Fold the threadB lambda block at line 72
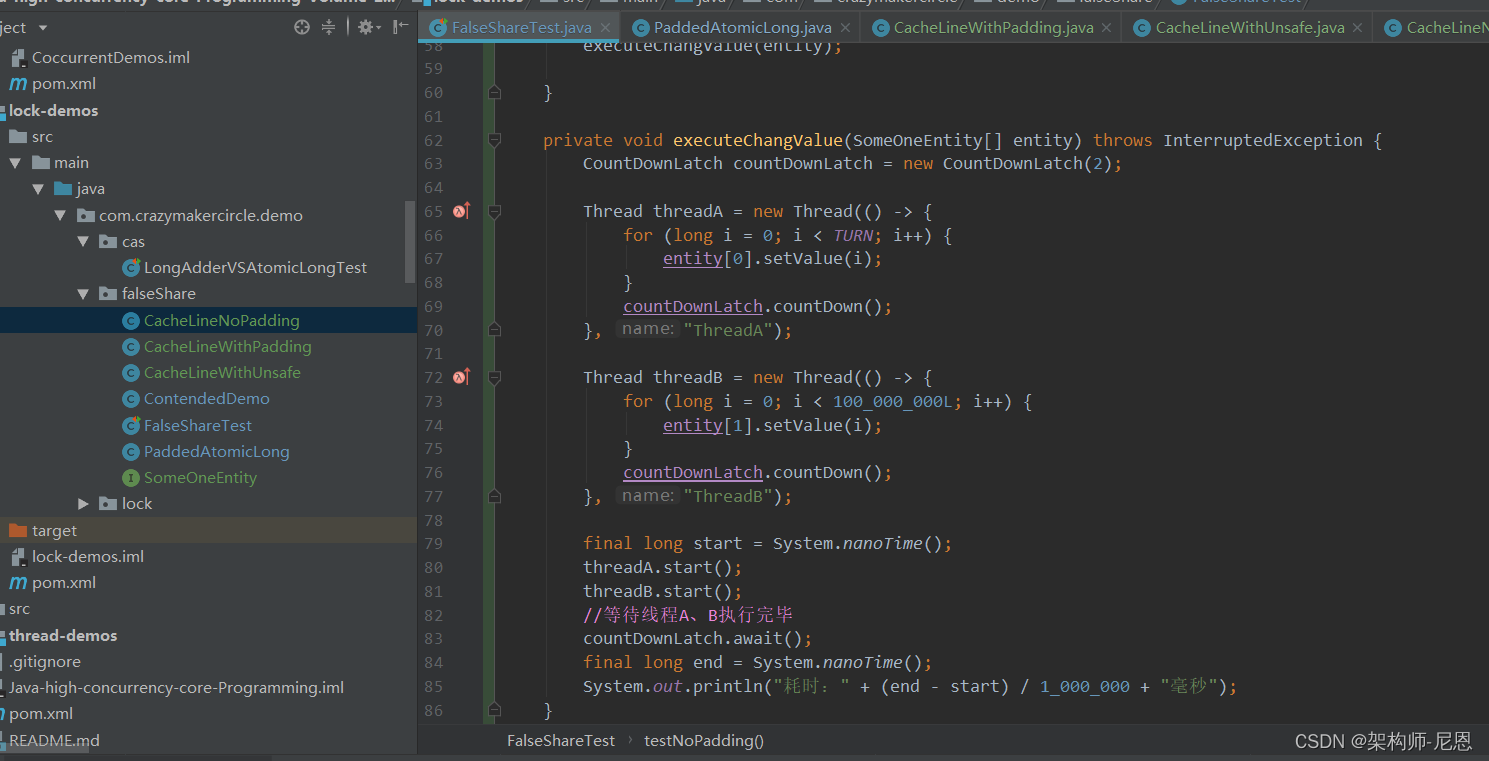This screenshot has width=1489, height=761. pyautogui.click(x=494, y=377)
